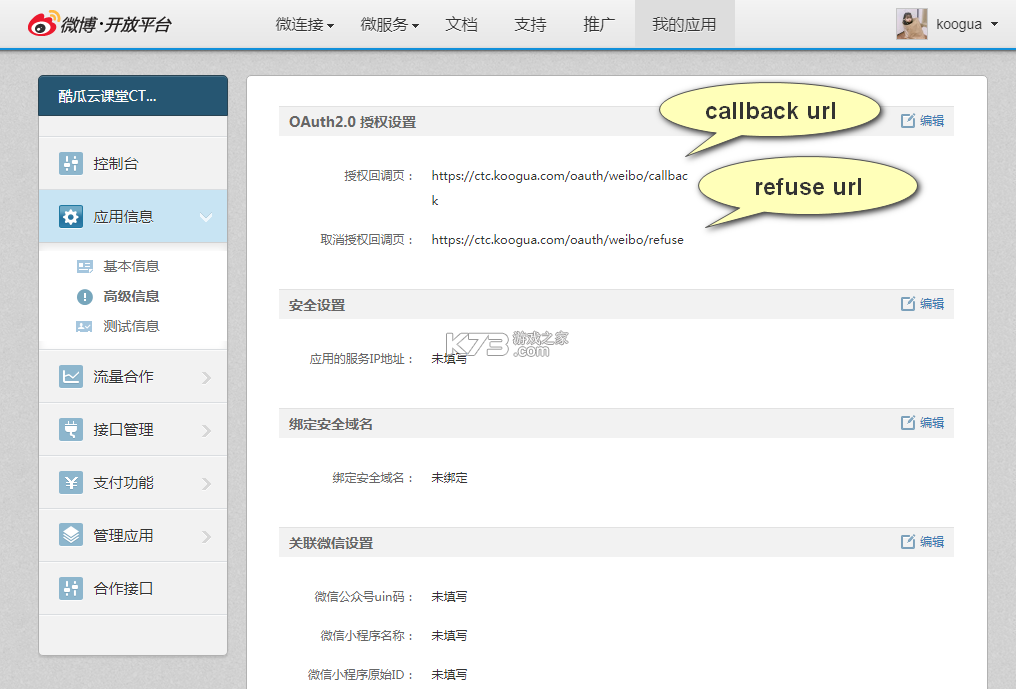Click 编辑 link for OAuth2.0 授权设置

tap(932, 121)
